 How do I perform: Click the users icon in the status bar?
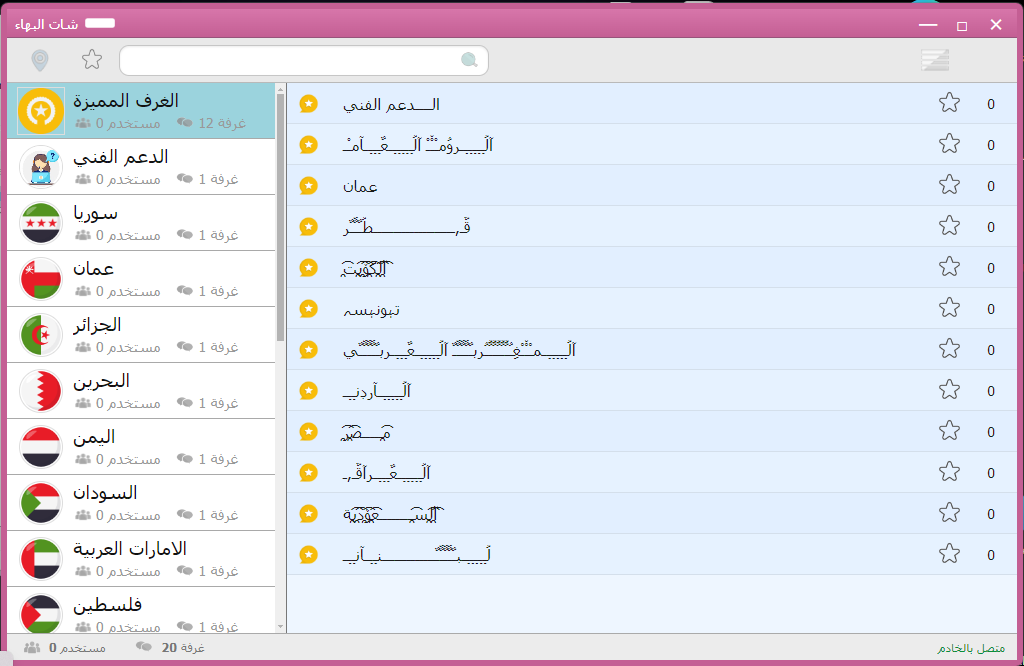point(32,648)
